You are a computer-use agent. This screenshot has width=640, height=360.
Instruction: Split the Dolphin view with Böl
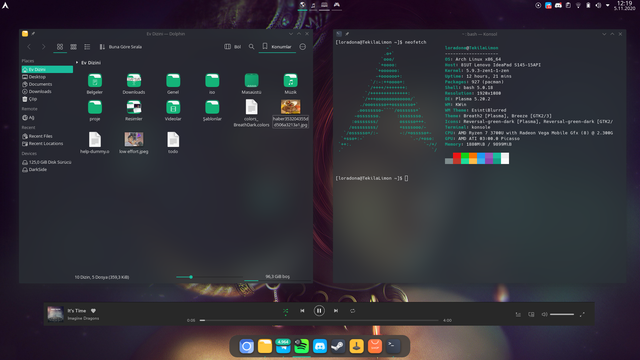point(233,47)
